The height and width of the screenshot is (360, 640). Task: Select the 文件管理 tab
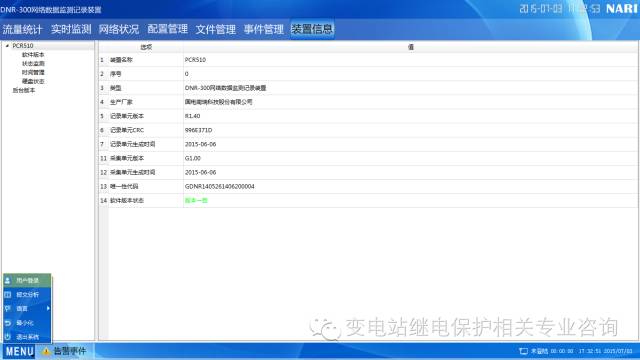pyautogui.click(x=216, y=29)
